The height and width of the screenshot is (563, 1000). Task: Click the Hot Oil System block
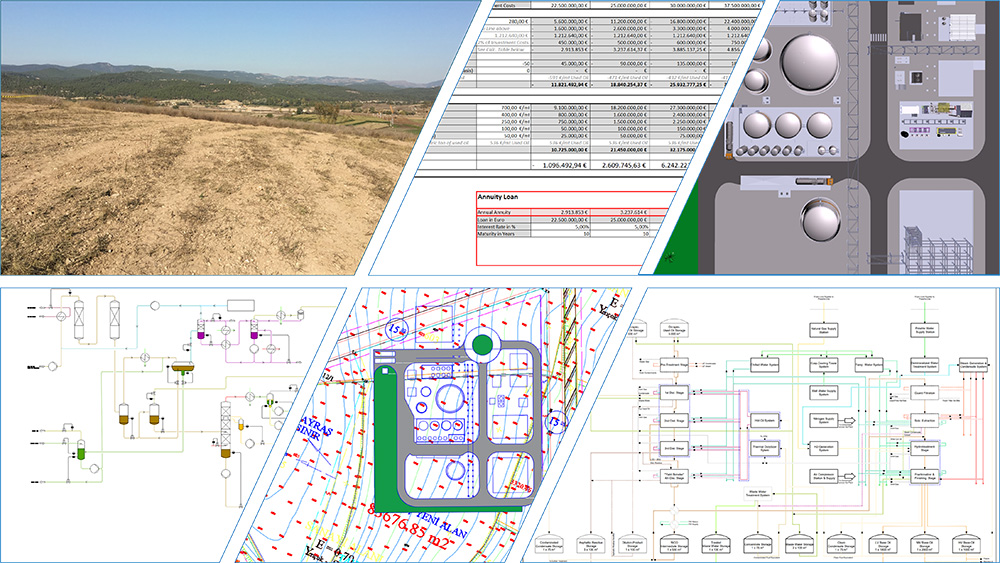pyautogui.click(x=764, y=420)
